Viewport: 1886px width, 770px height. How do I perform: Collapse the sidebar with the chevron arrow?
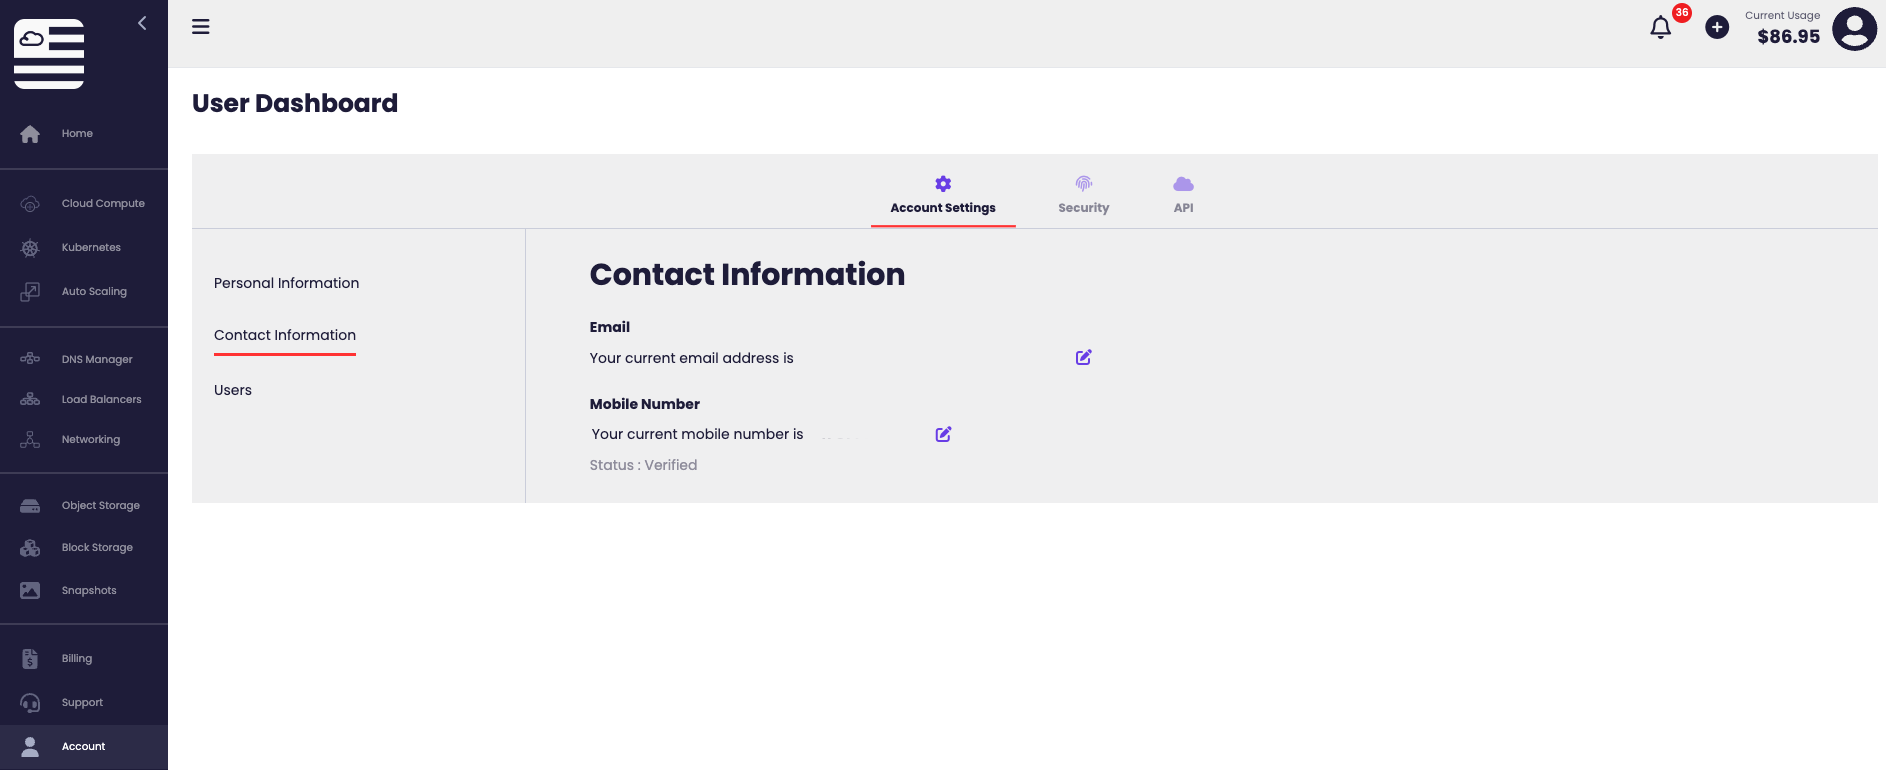coord(142,23)
